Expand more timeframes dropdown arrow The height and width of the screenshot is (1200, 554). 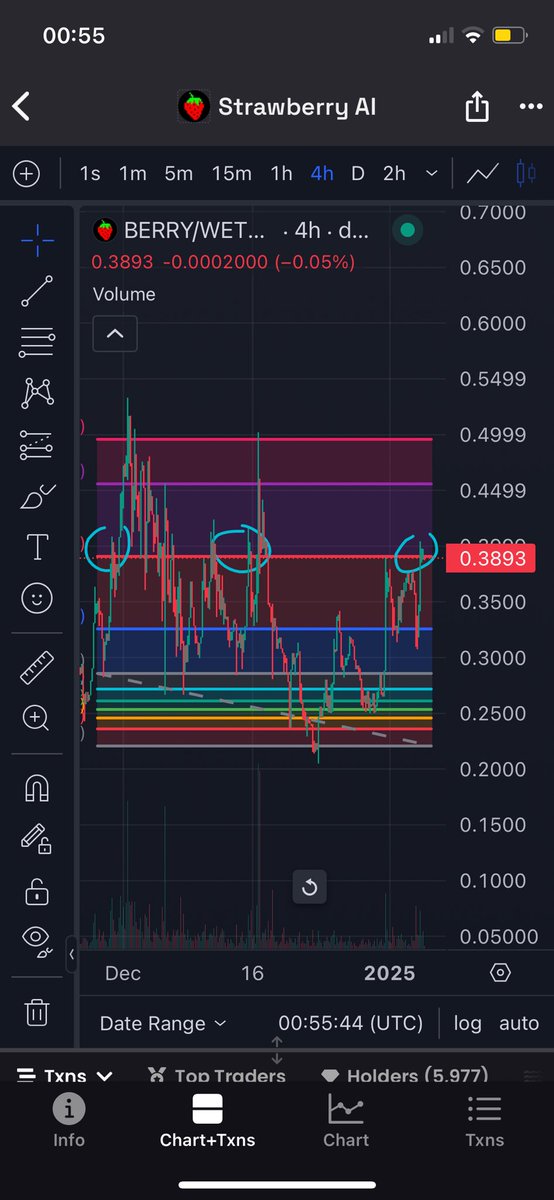point(432,173)
